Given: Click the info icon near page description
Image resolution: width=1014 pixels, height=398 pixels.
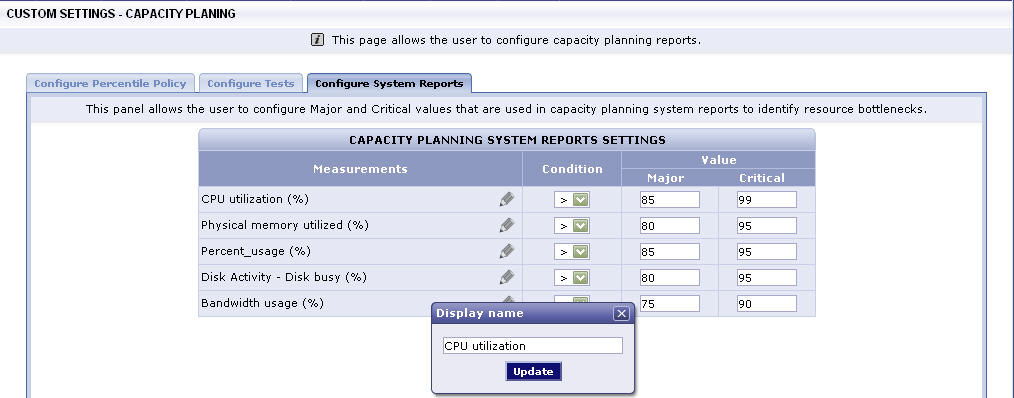Looking at the screenshot, I should (317, 40).
